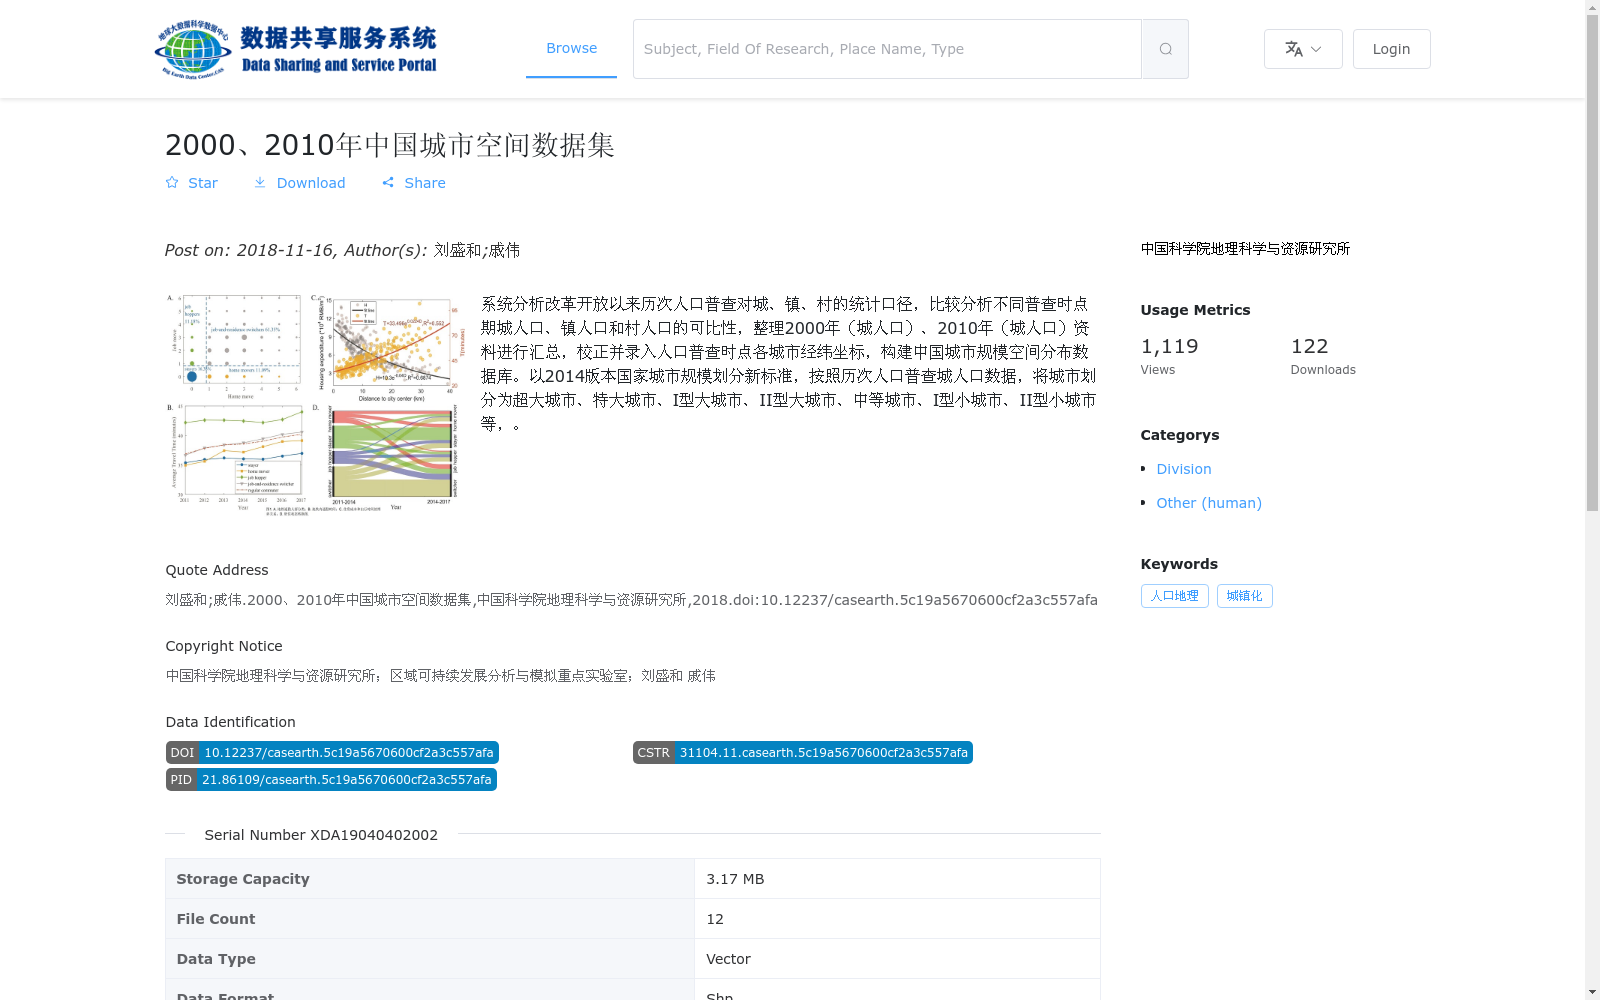Click the 中国科学院地理科学与资源研究所 institution name
This screenshot has height=1000, width=1600.
[x=1245, y=249]
